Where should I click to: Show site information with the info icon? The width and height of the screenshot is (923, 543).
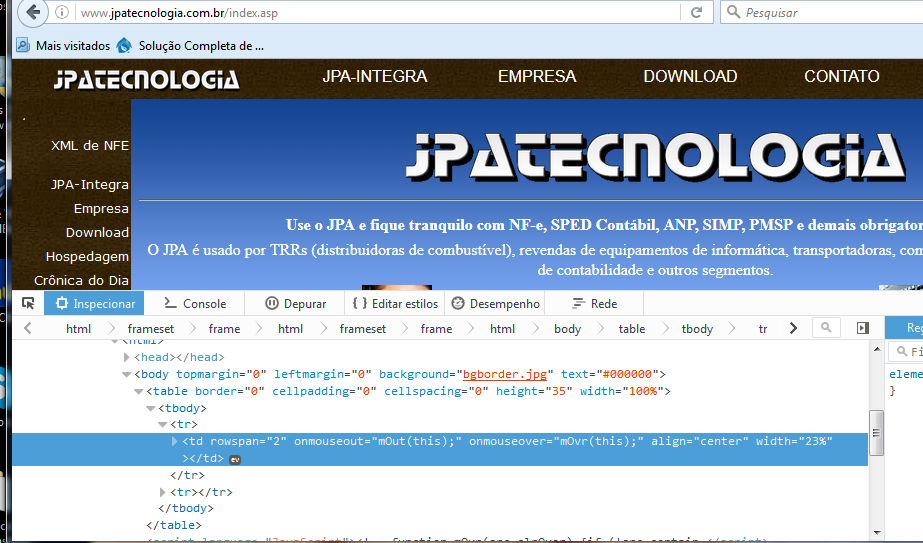click(62, 12)
